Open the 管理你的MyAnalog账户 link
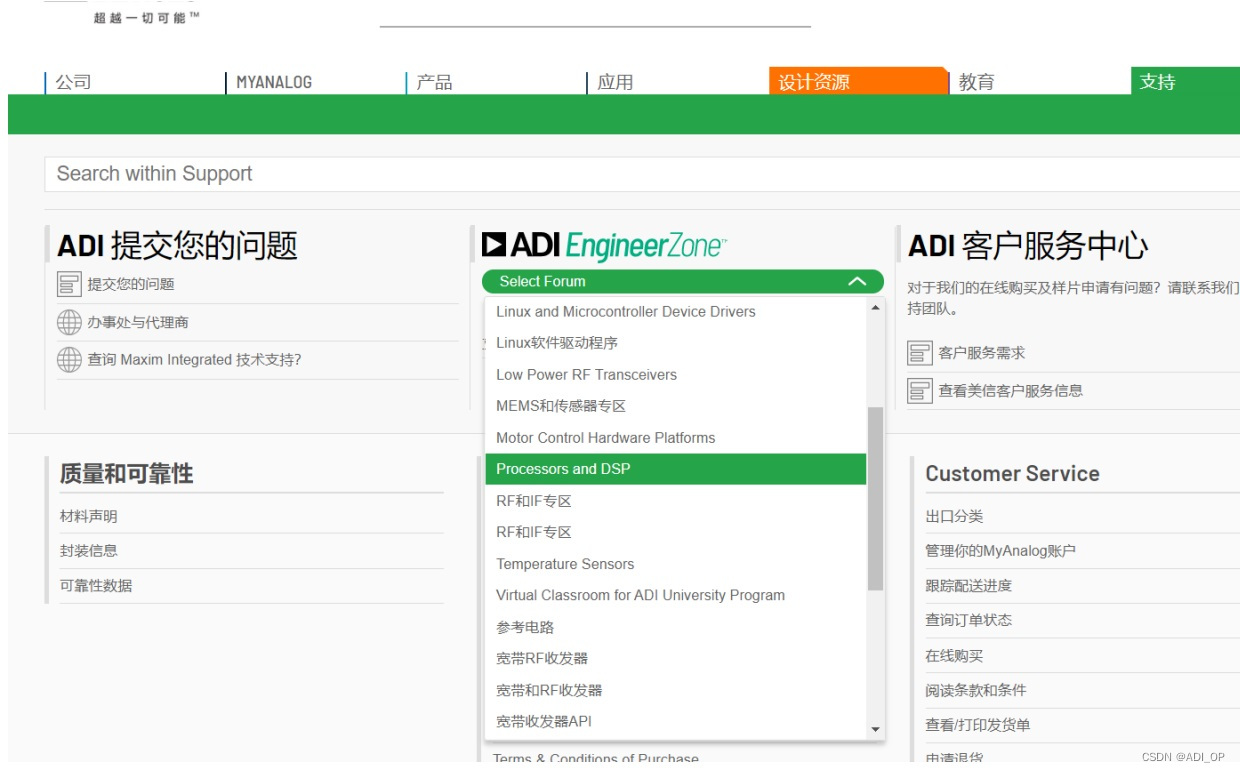 click(1001, 551)
